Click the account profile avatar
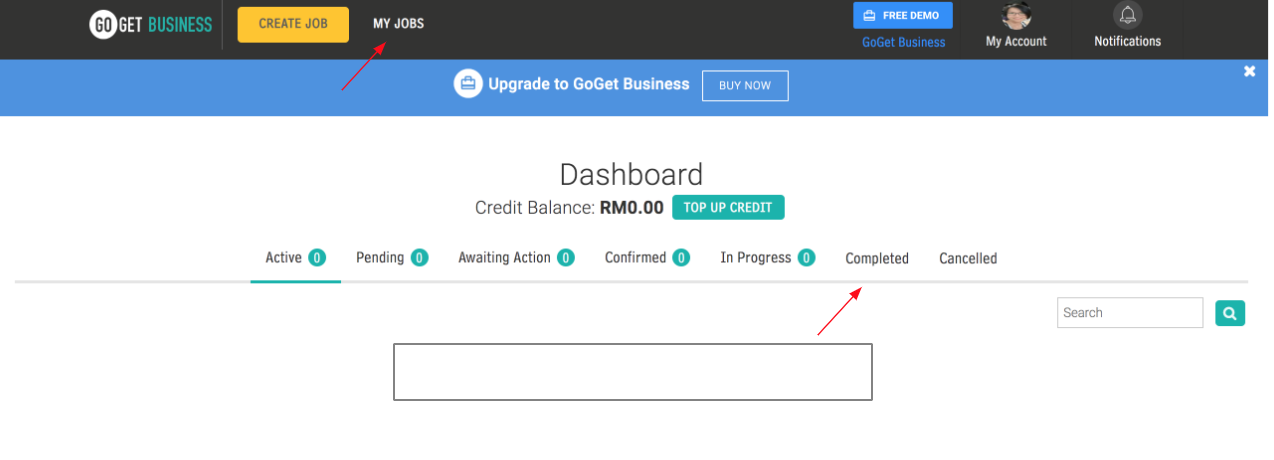This screenshot has height=460, width=1274. tap(1015, 16)
